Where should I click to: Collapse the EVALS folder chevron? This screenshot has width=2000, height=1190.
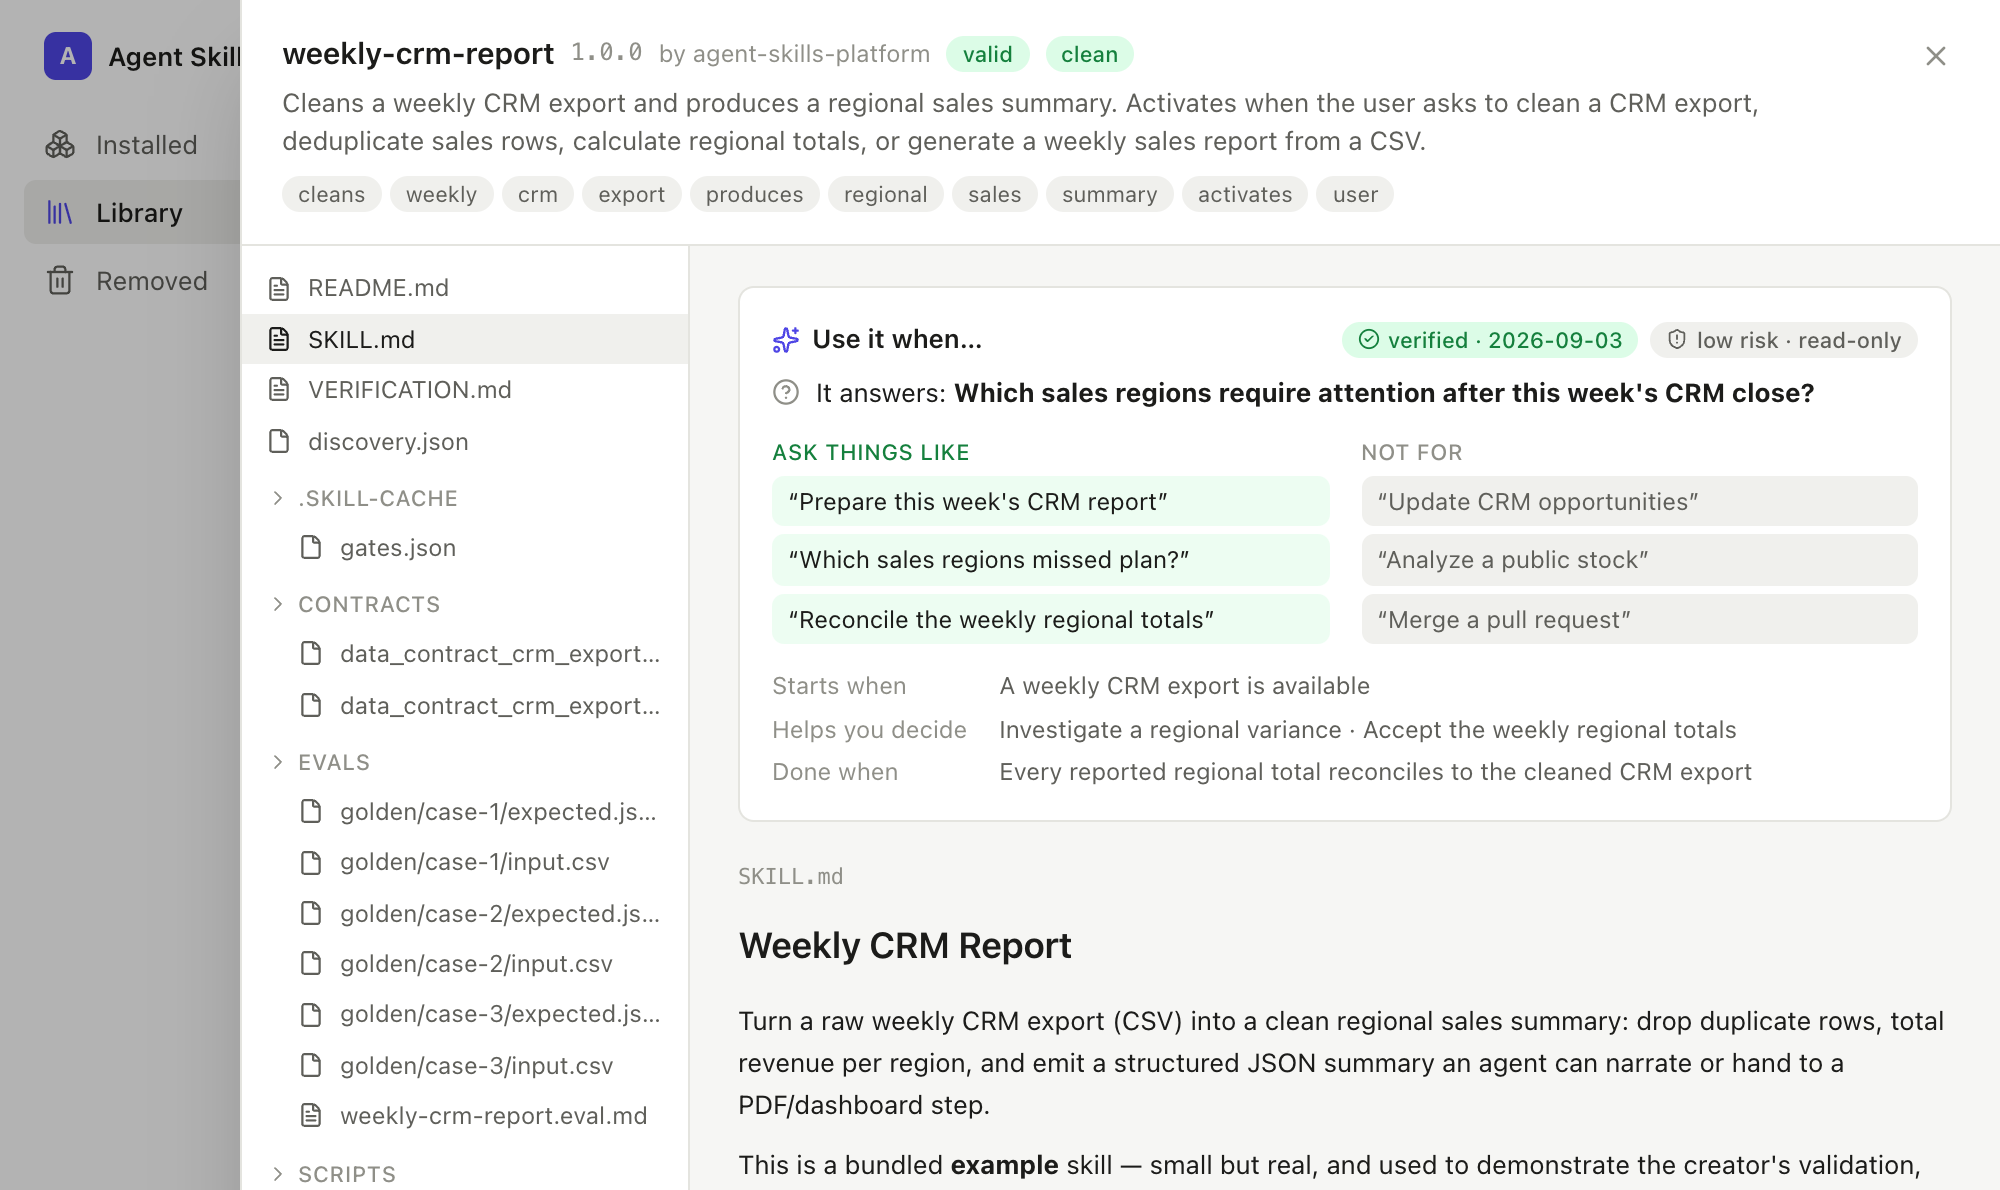278,762
